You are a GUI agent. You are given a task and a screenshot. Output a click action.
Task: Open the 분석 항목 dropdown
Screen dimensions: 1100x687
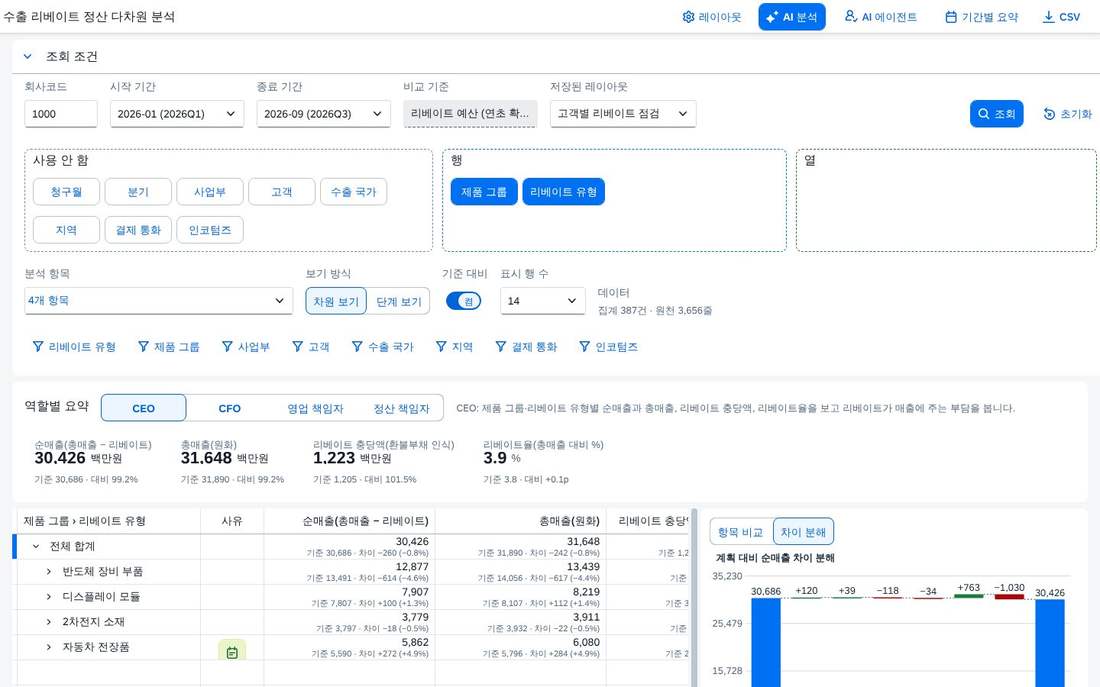(x=159, y=300)
